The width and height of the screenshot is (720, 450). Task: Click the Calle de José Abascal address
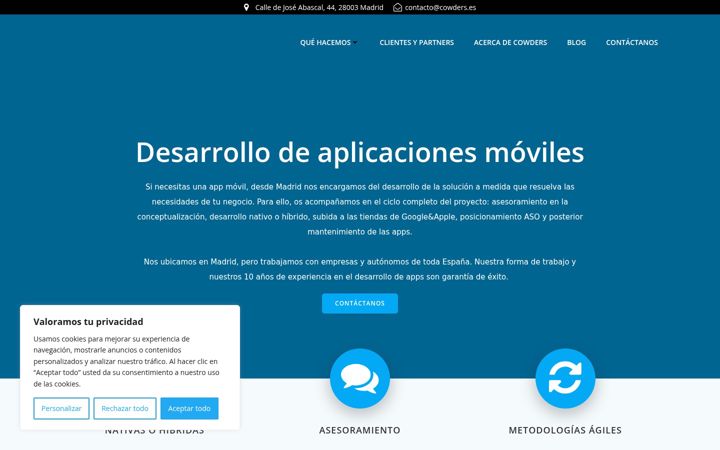[x=319, y=7]
